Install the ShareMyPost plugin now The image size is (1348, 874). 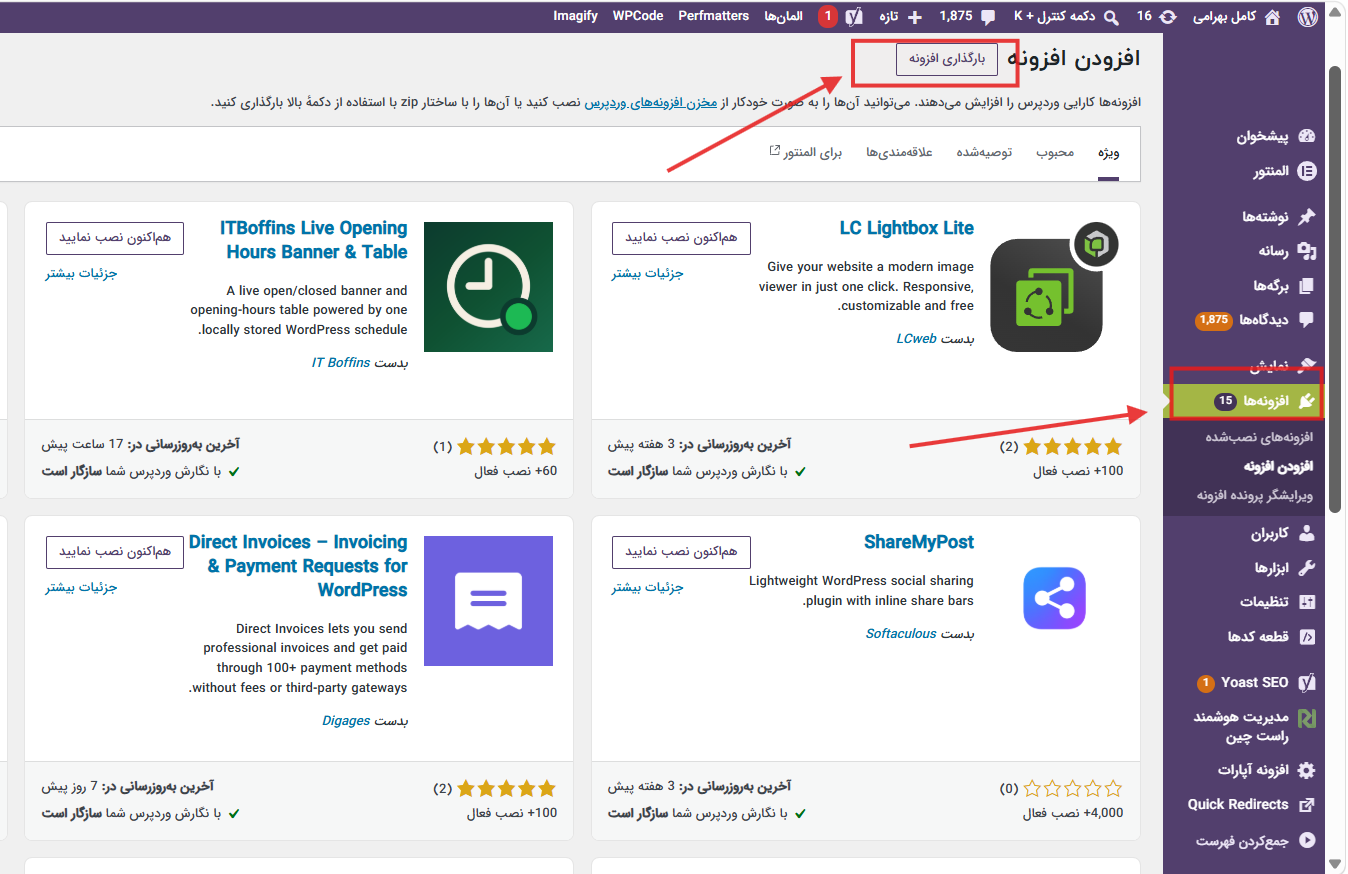click(x=681, y=552)
